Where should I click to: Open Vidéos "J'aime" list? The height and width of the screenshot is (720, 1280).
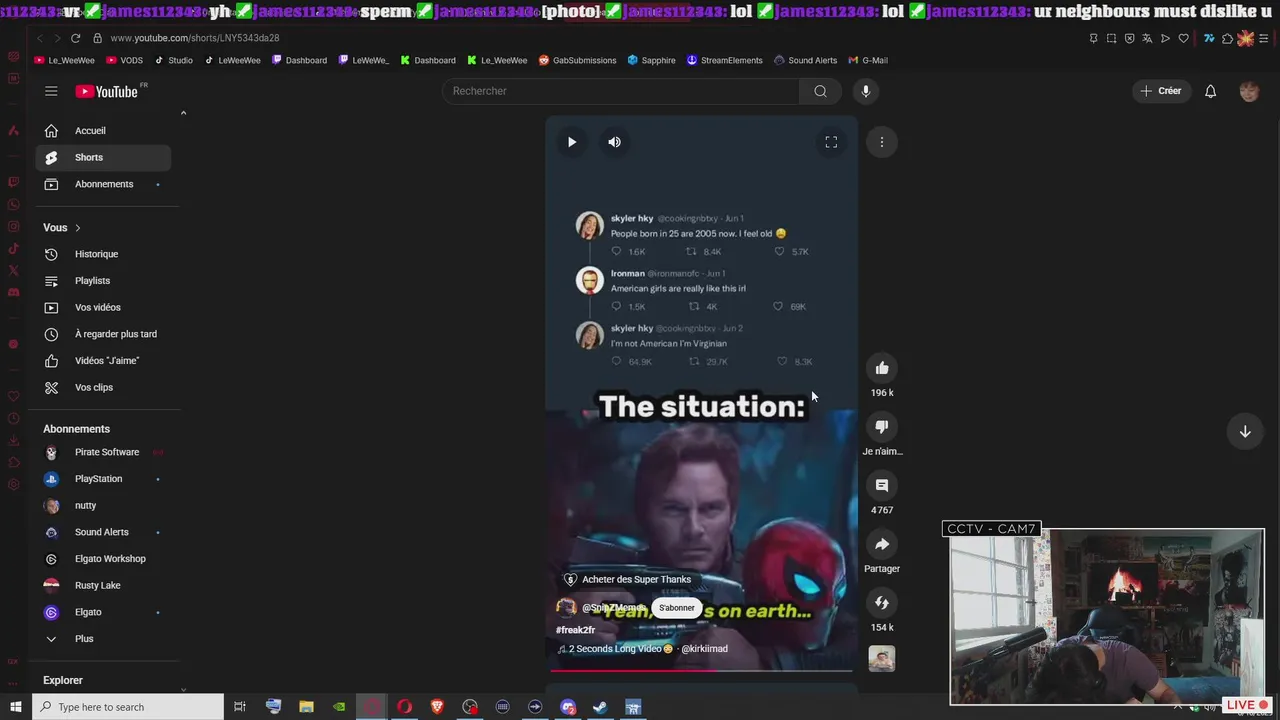point(103,361)
